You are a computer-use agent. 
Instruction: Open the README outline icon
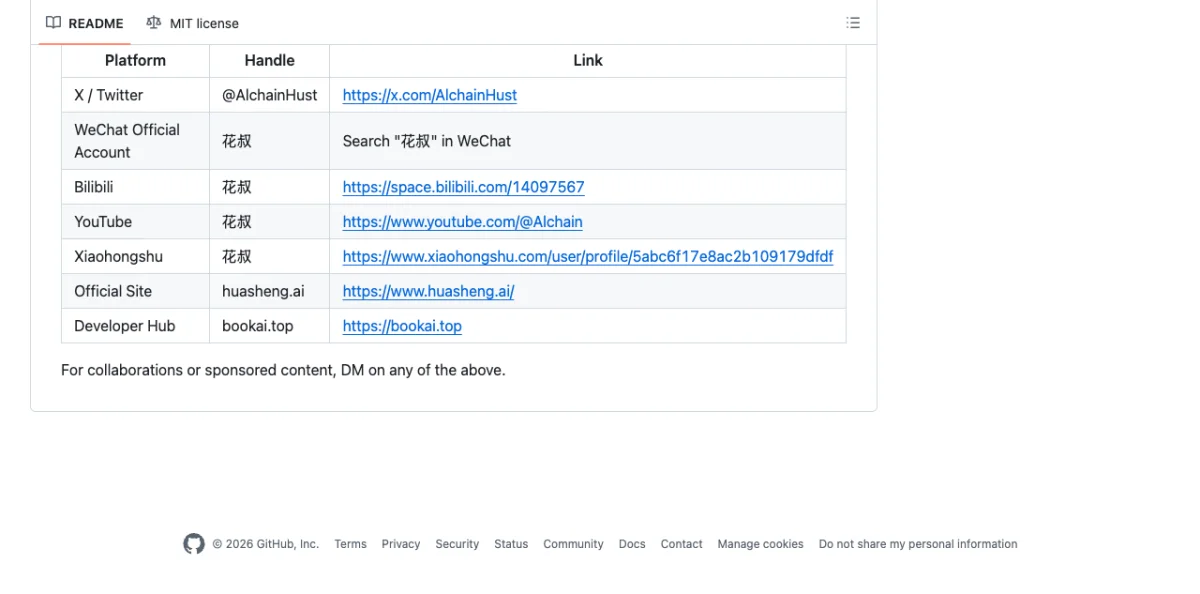pos(853,23)
